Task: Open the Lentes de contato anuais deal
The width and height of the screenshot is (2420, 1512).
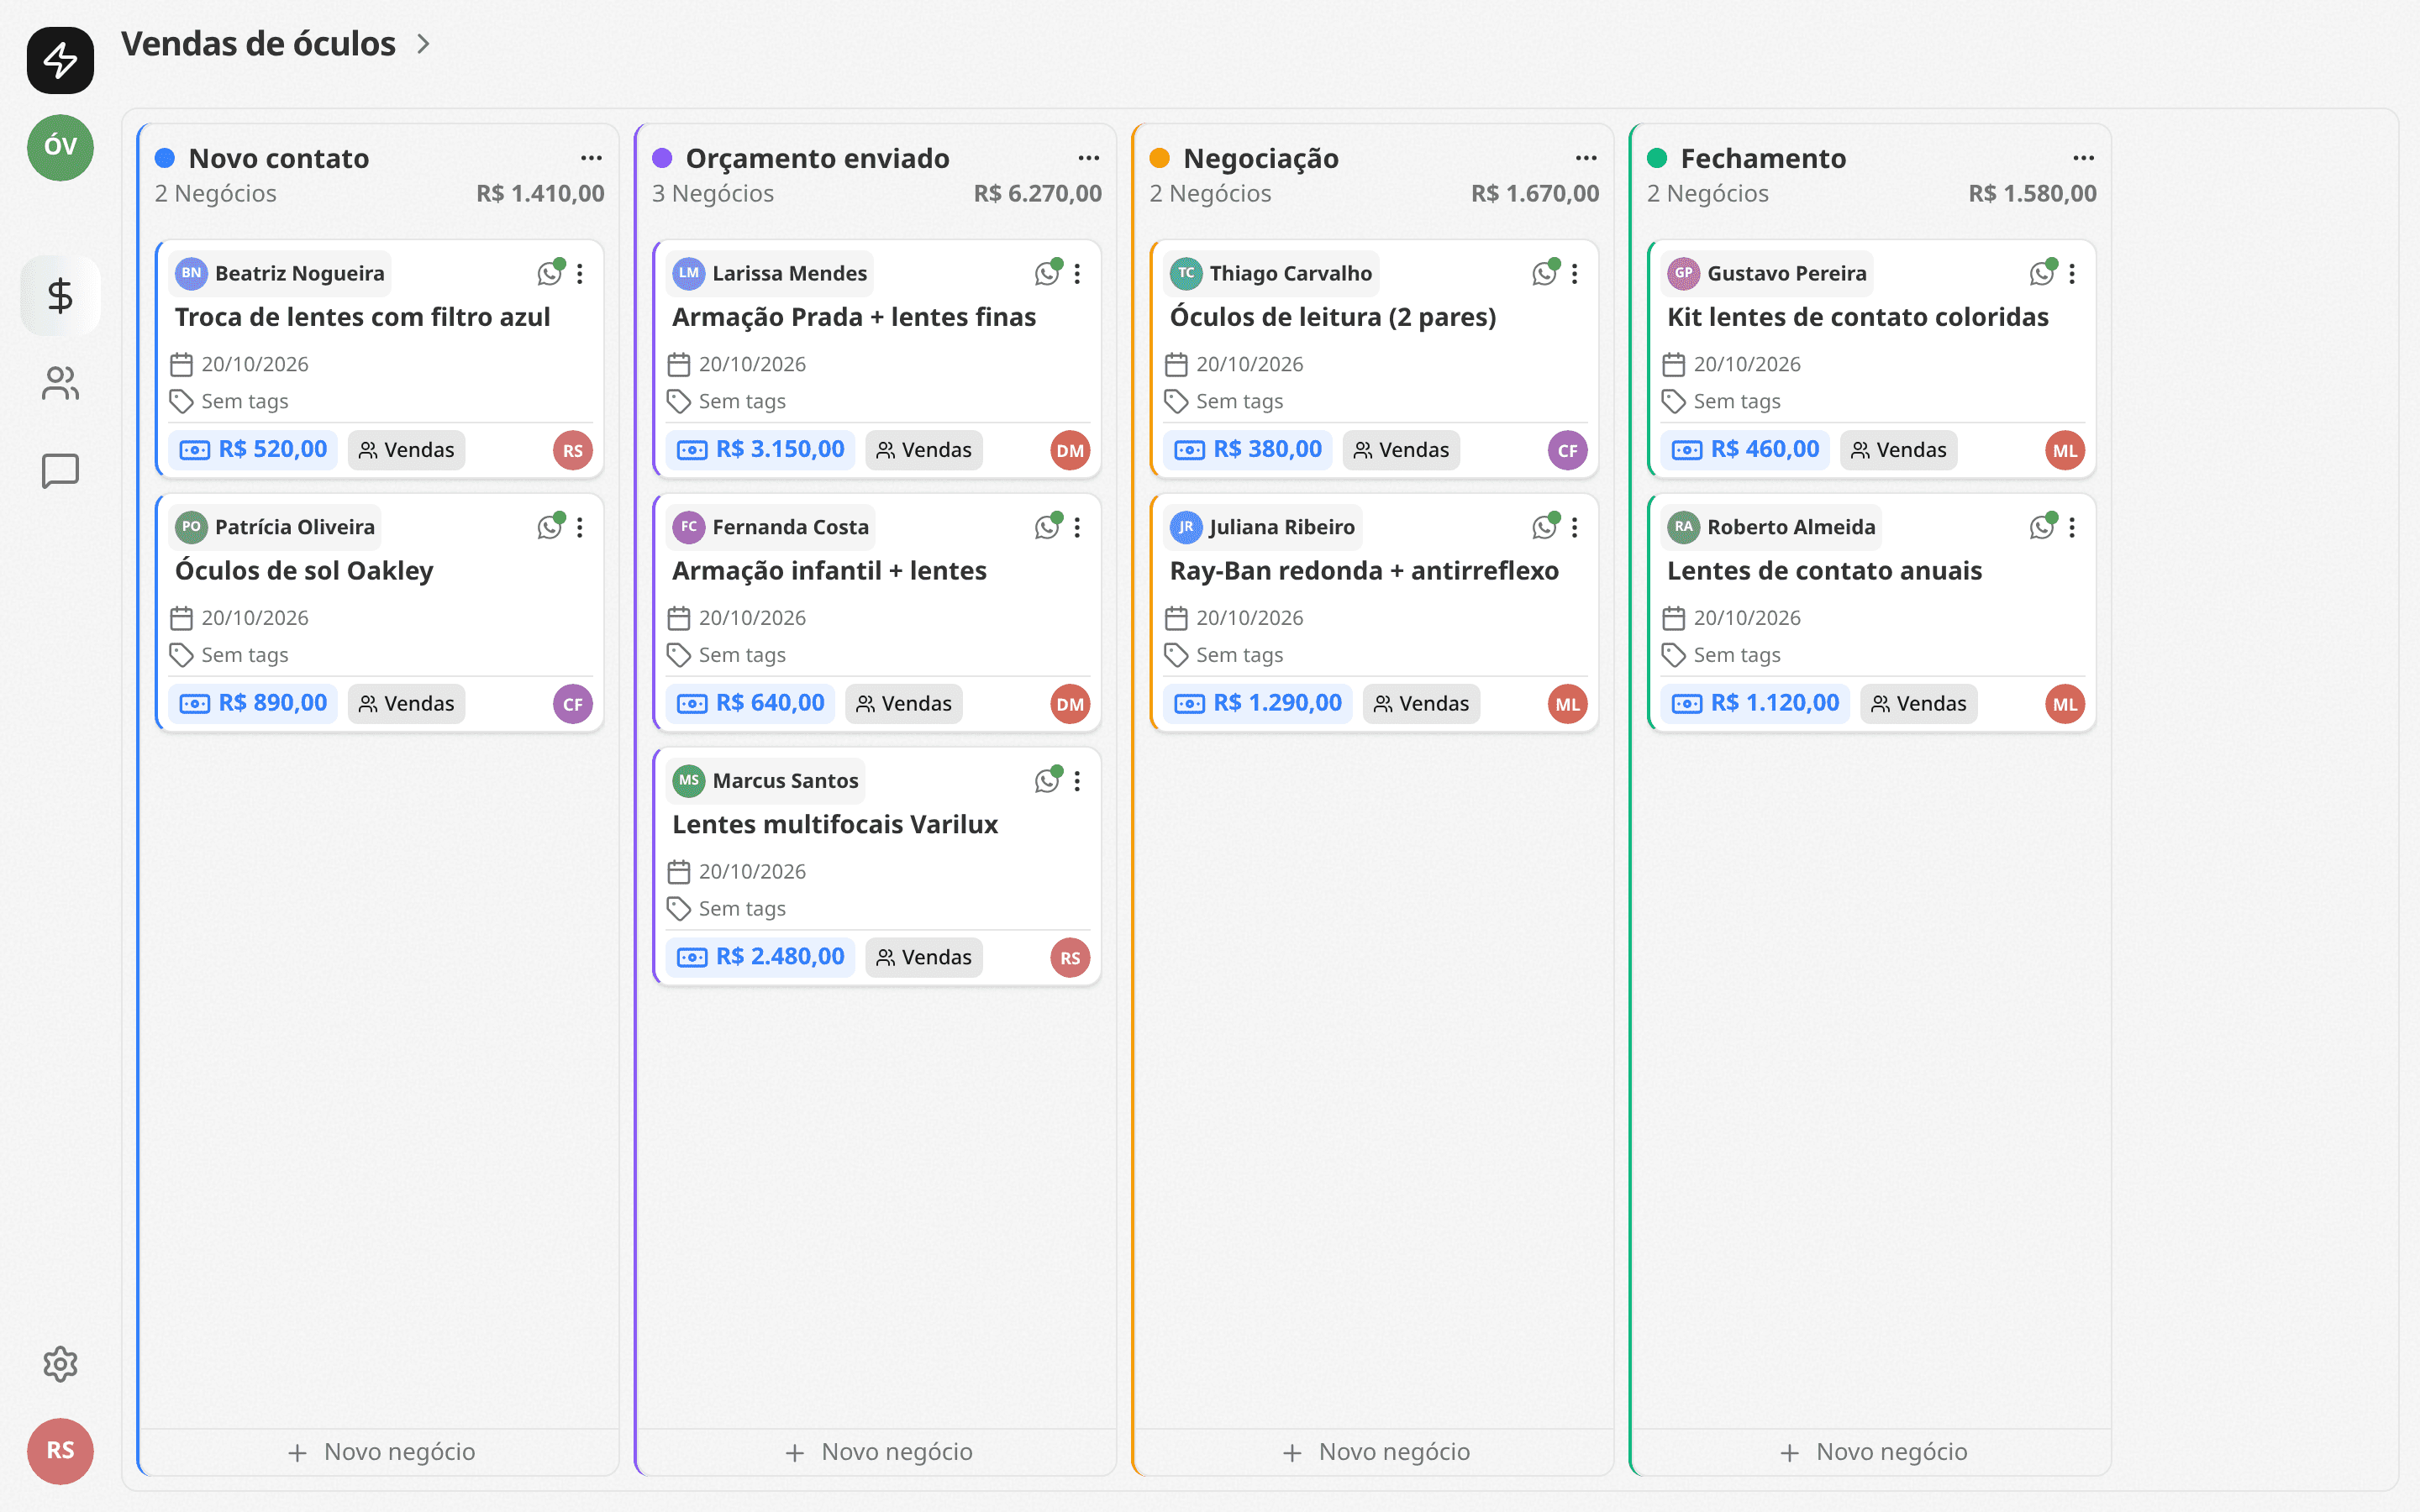Action: click(x=1824, y=571)
